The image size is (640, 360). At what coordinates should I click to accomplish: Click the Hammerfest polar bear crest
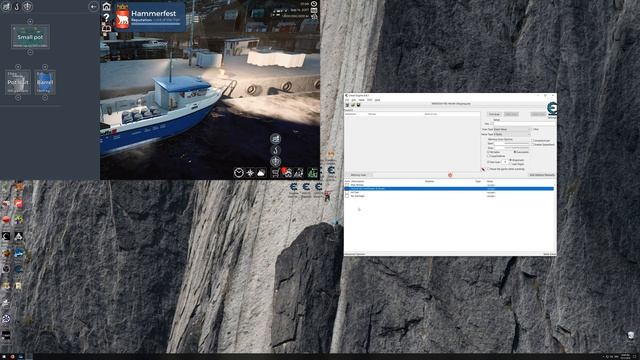pyautogui.click(x=122, y=18)
